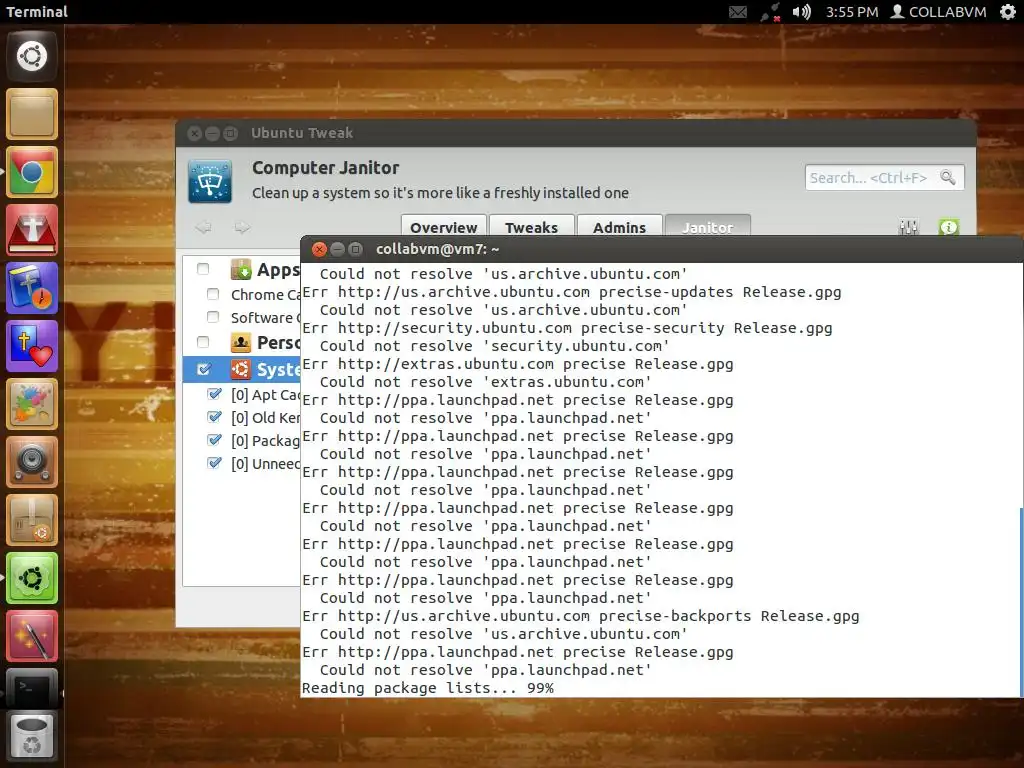Open the Files manager in launcher
The image size is (1024, 768).
coord(32,114)
